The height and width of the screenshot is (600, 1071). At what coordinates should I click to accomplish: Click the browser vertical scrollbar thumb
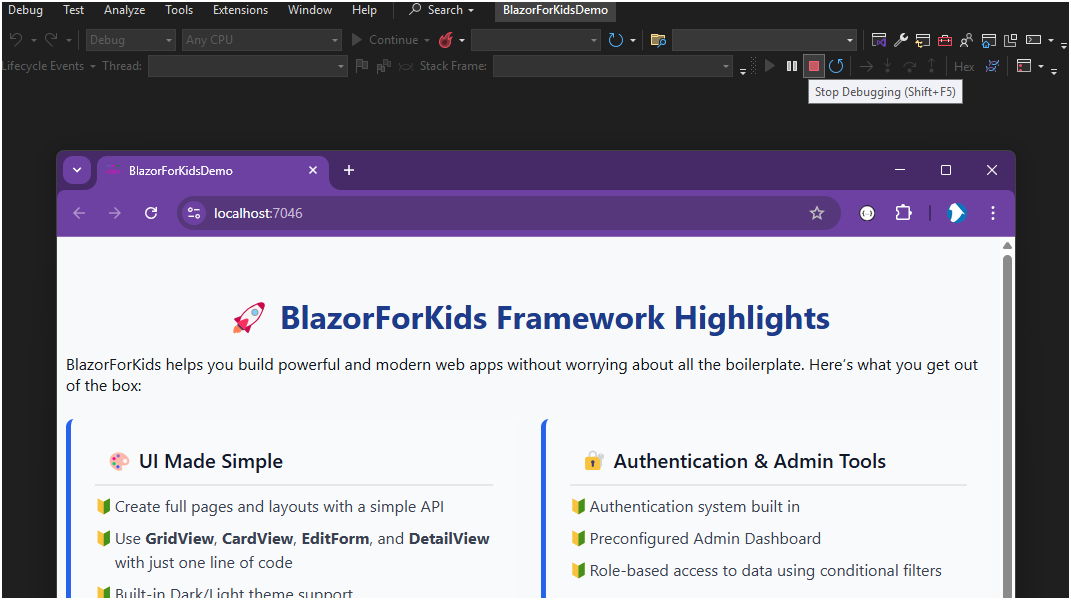point(1007,424)
